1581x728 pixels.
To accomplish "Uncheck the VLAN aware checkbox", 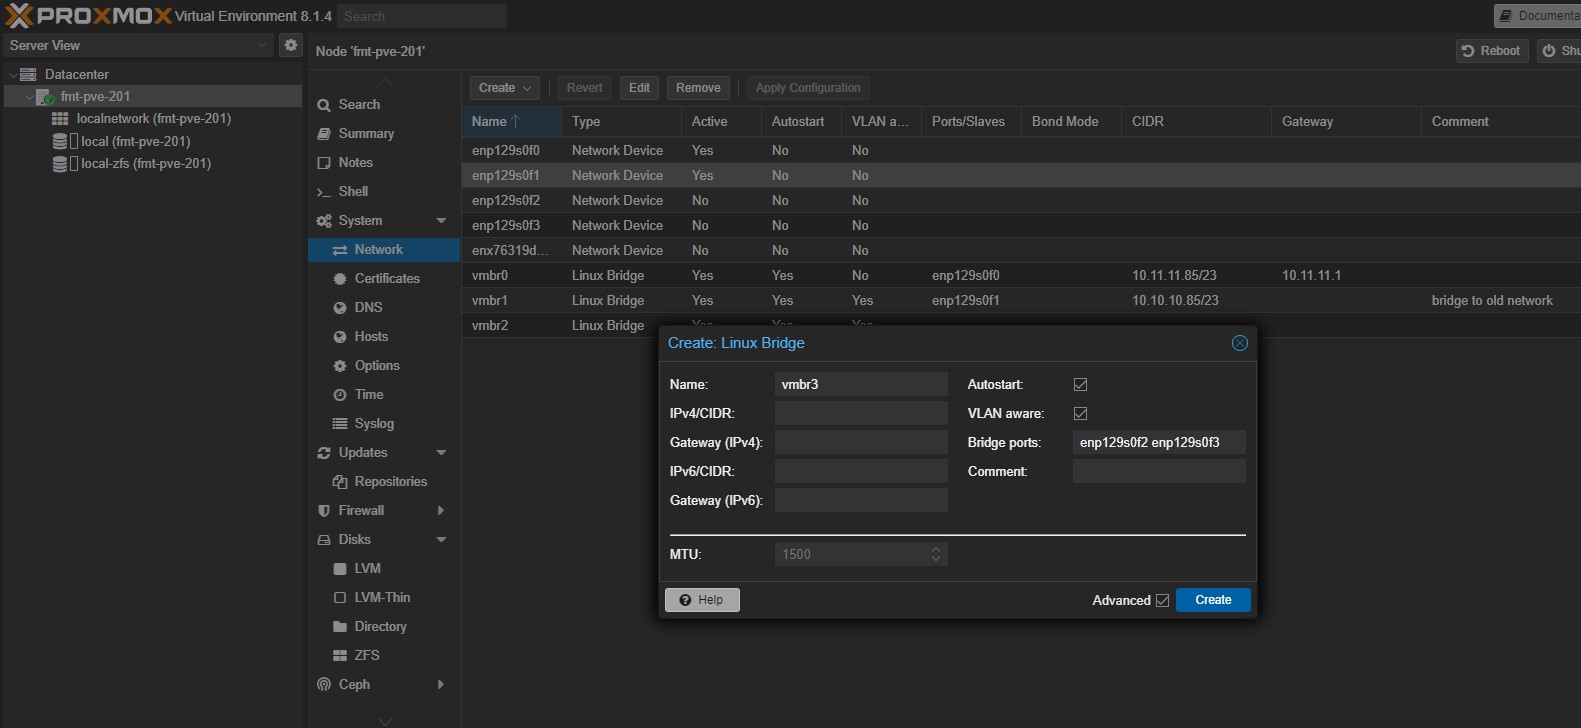I will [x=1080, y=413].
